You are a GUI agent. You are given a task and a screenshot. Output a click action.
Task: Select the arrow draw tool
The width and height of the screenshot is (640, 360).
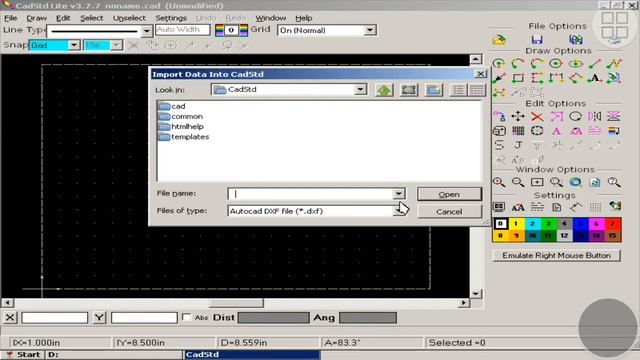pyautogui.click(x=499, y=78)
